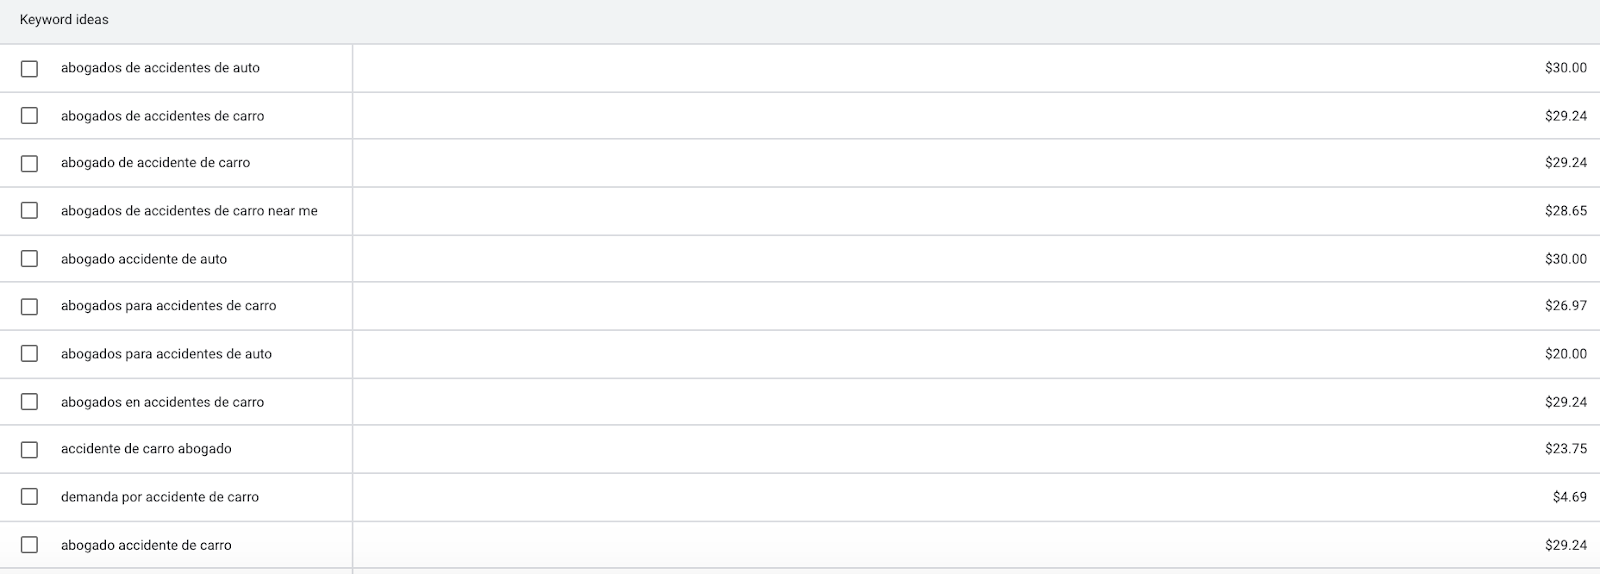1600x574 pixels.
Task: Open keyword 'abogados de accidentes de carro near me'
Action: point(189,211)
